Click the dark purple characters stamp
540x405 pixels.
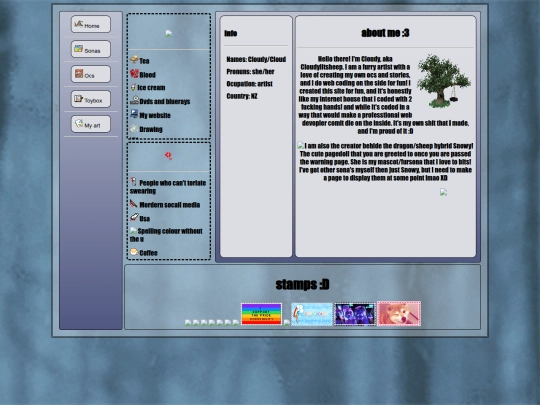[x=355, y=314]
